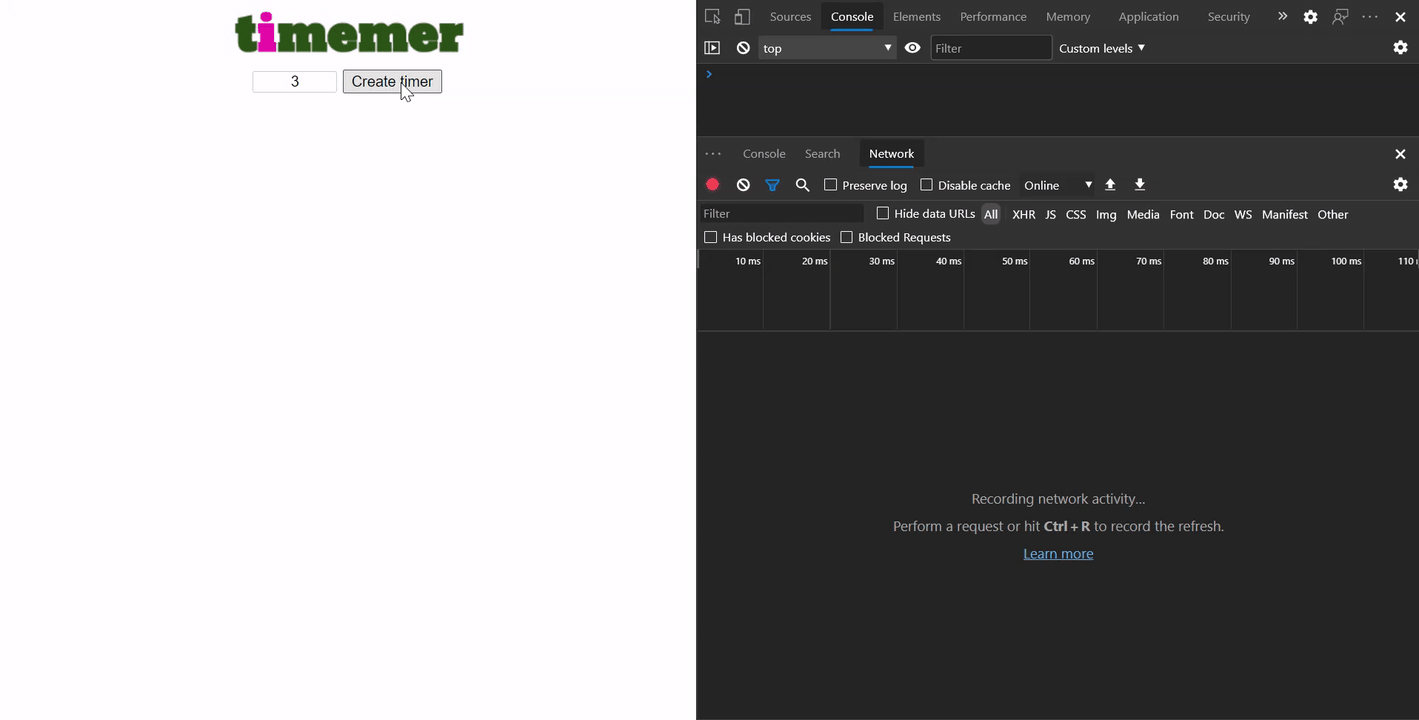This screenshot has width=1419, height=720.
Task: Filter requests by Other
Action: click(x=1332, y=214)
